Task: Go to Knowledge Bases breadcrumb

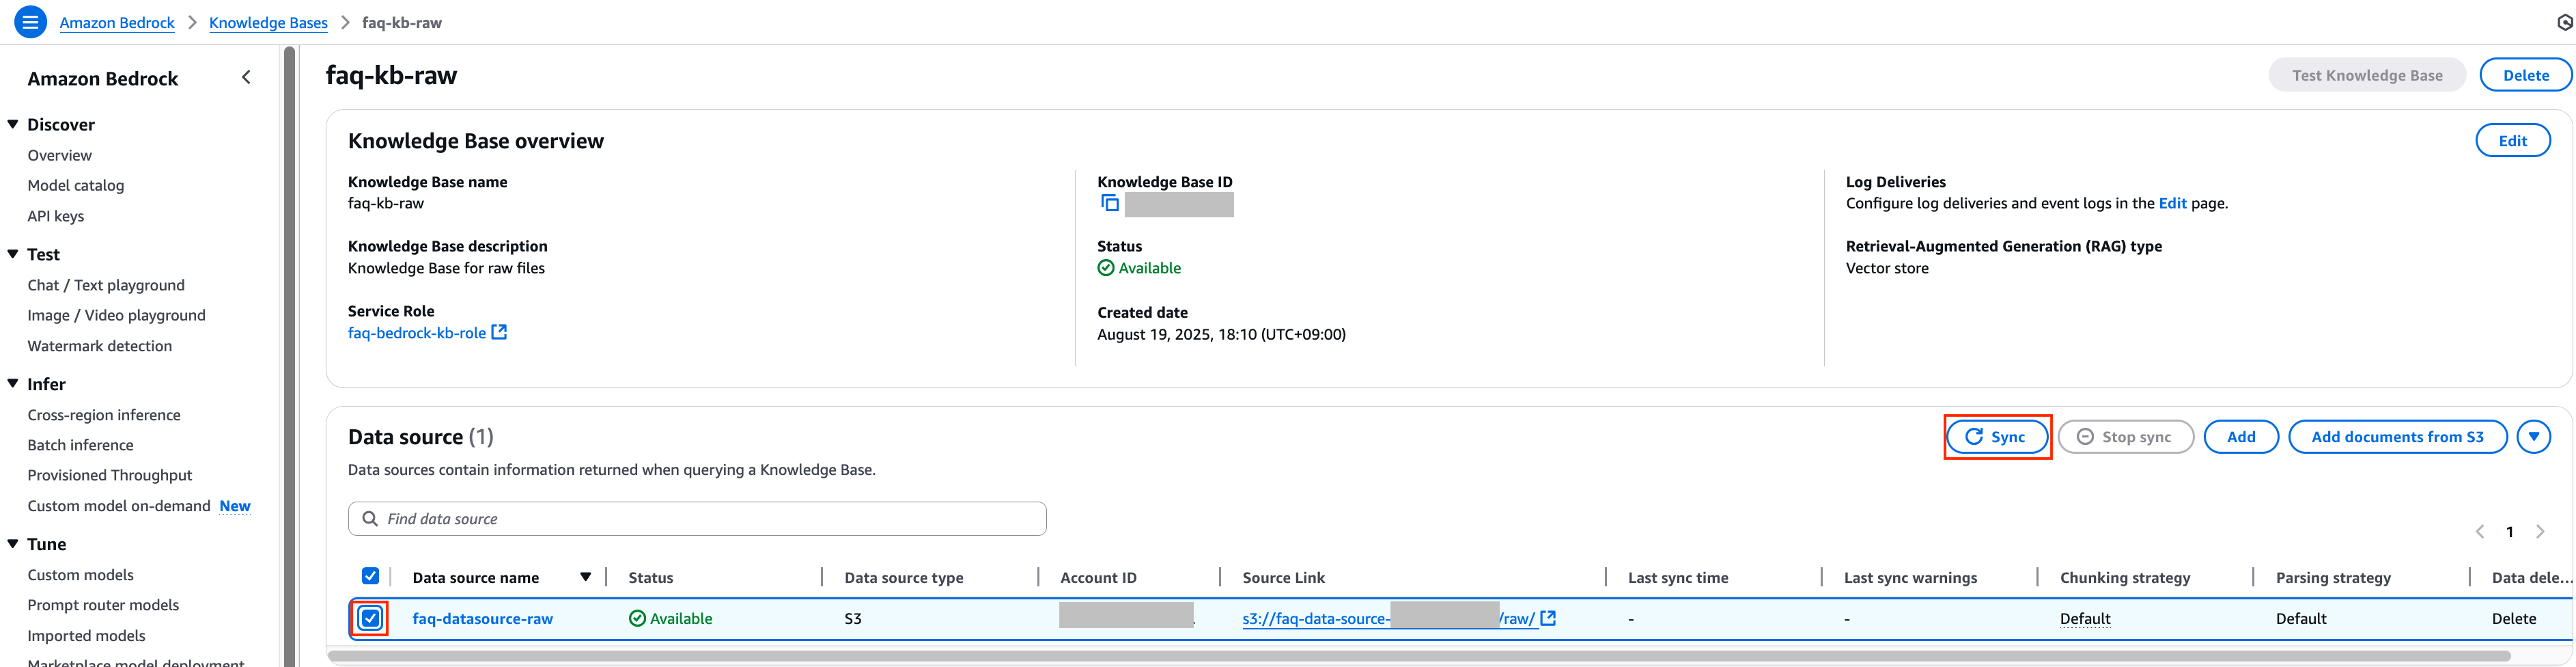Action: (268, 23)
